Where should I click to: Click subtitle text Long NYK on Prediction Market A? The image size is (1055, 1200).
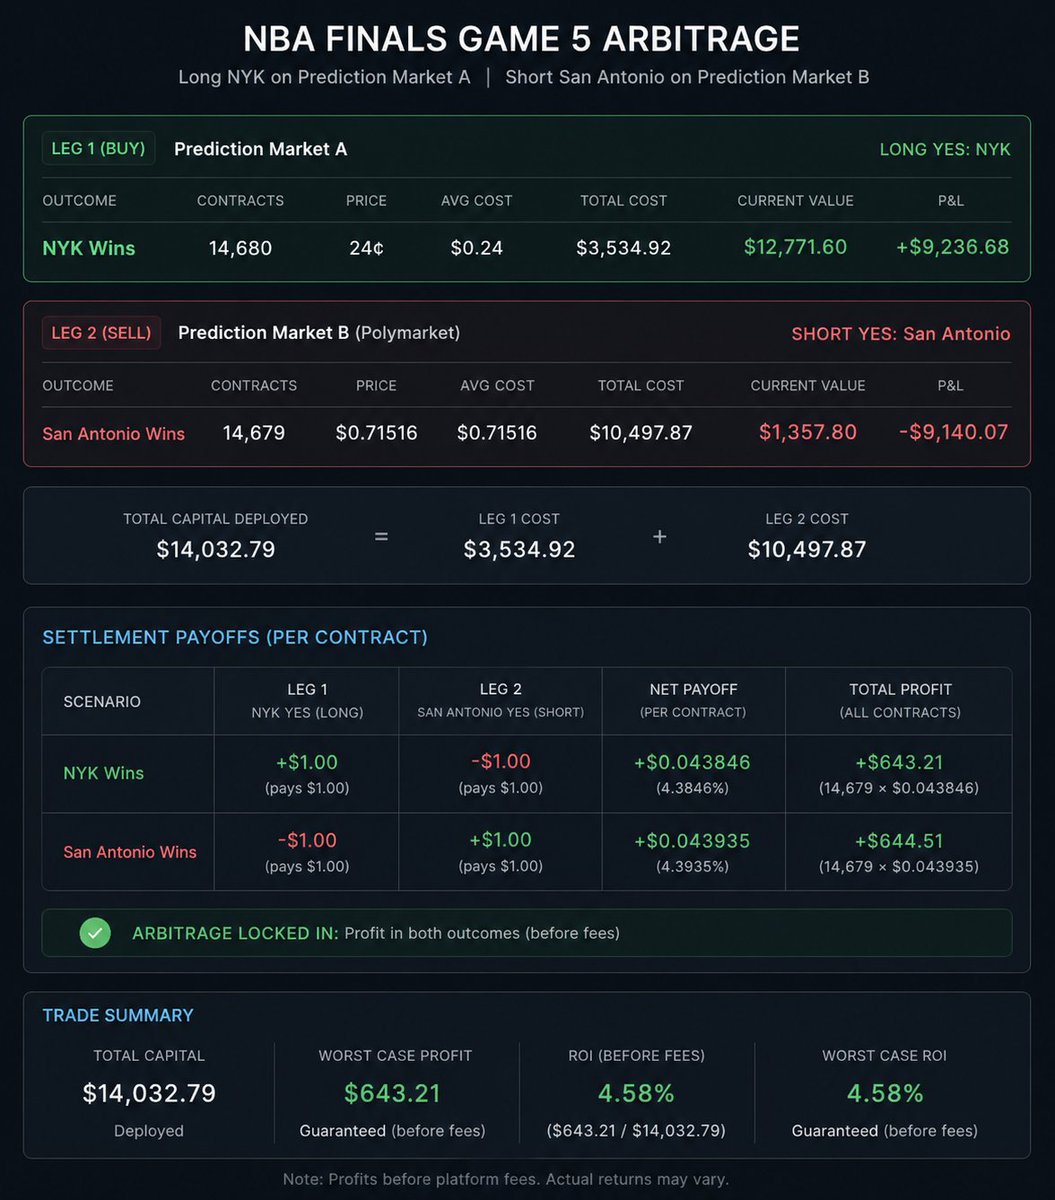324,77
